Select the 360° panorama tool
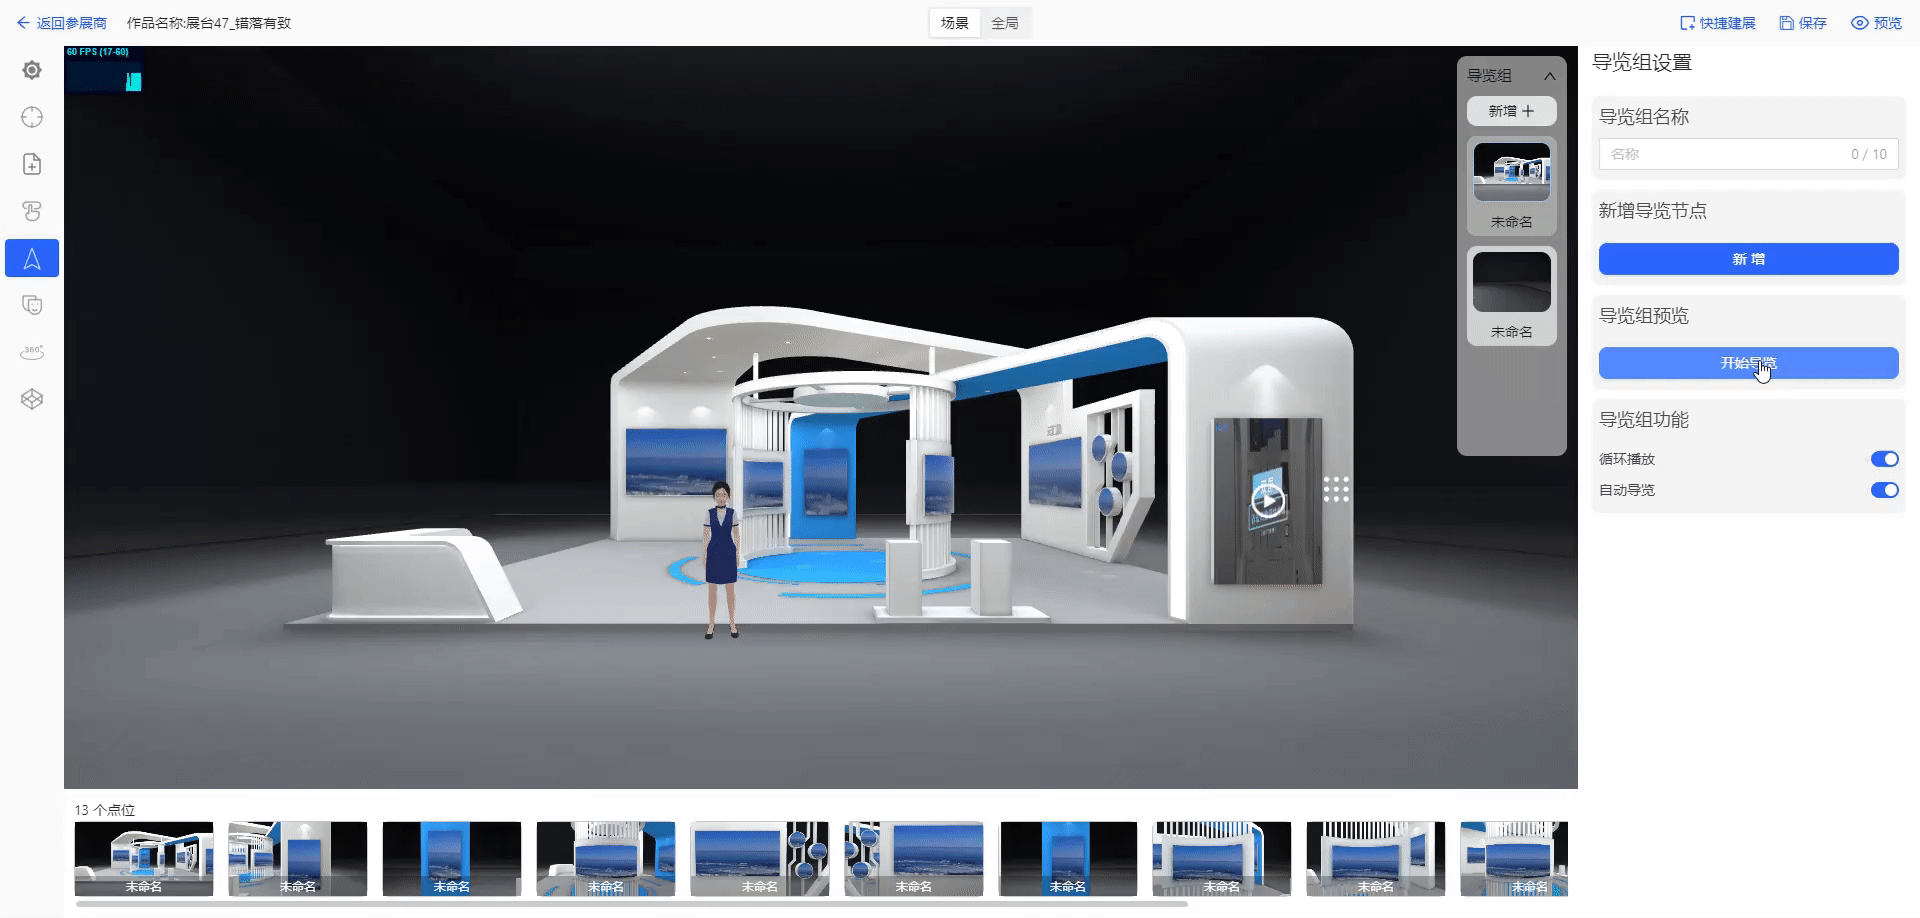The width and height of the screenshot is (1920, 918). tap(32, 352)
